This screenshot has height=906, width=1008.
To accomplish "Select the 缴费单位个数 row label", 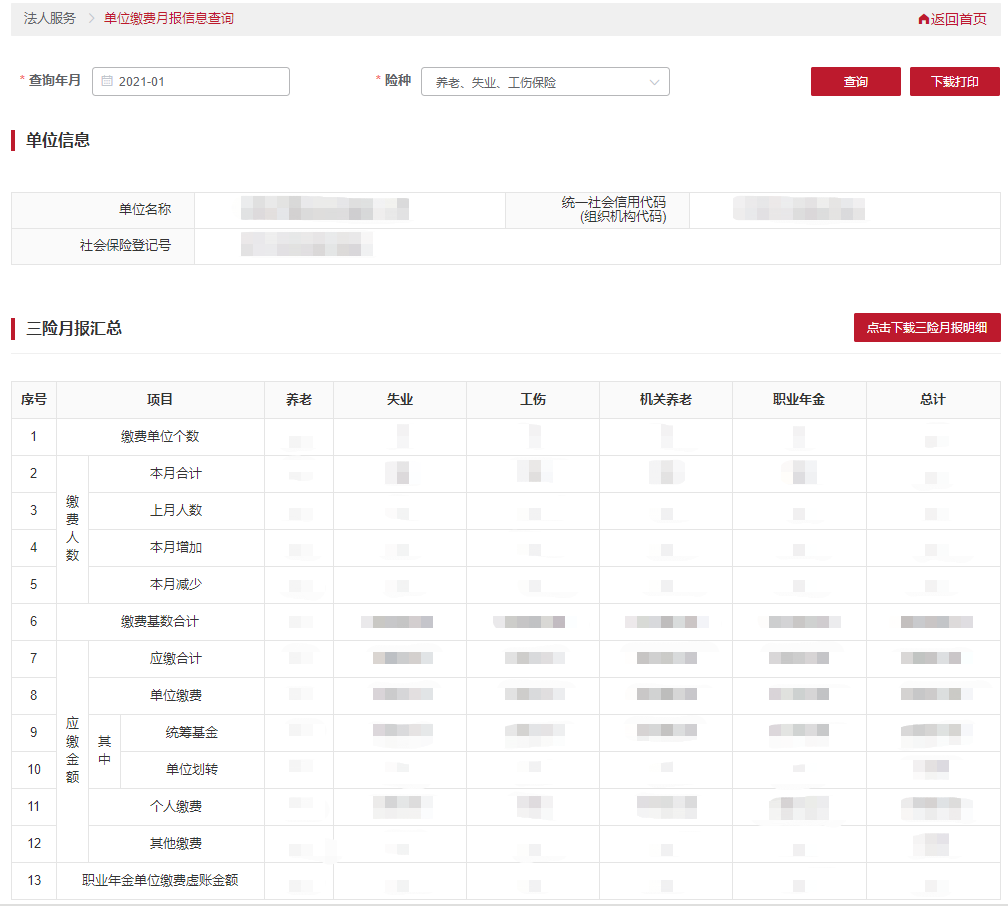I will click(160, 437).
